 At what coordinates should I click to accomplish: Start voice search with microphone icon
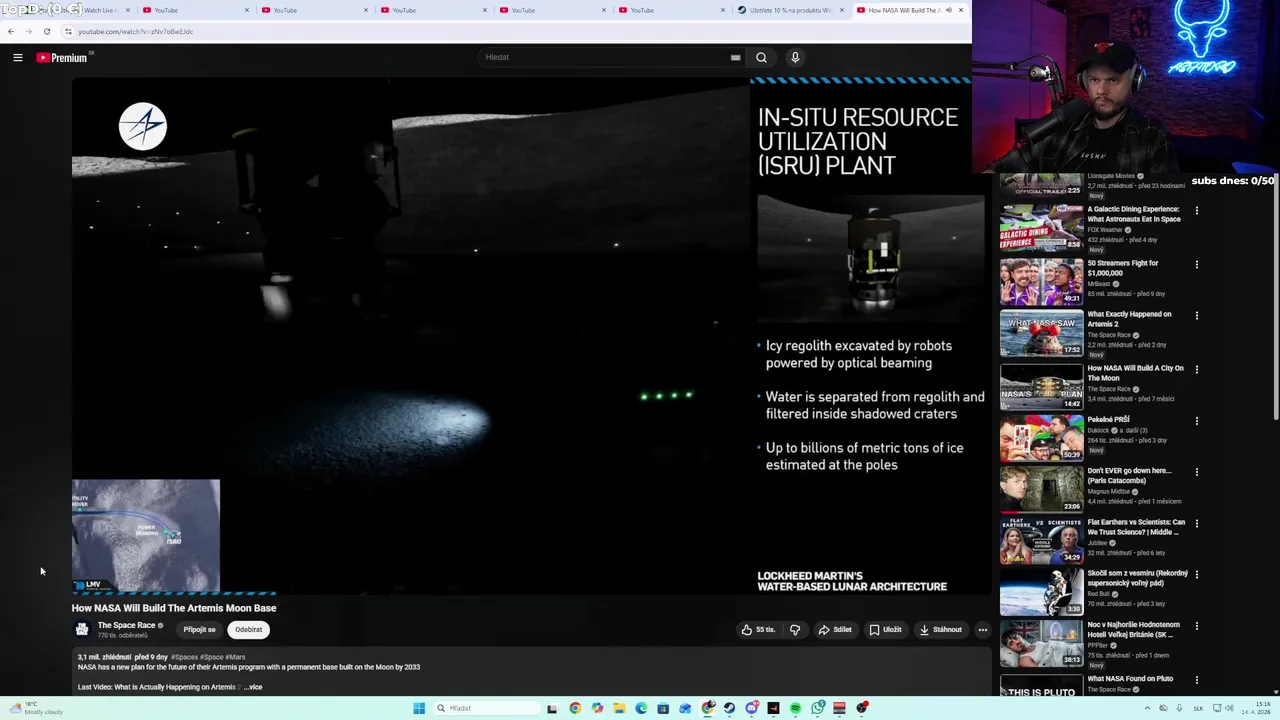(x=795, y=57)
